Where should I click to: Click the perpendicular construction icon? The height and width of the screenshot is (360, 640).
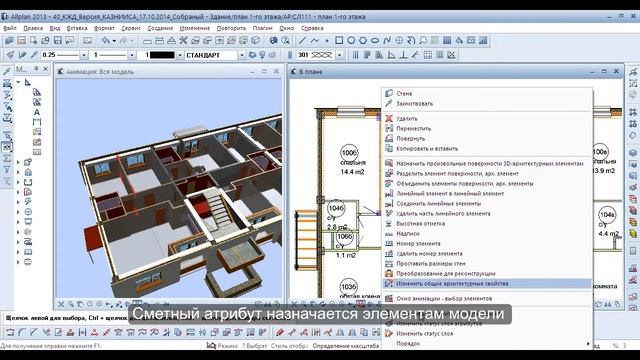tap(403, 55)
